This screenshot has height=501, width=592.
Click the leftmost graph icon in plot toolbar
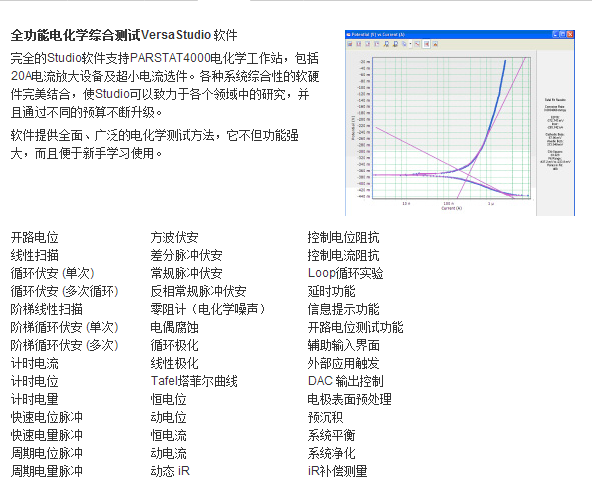(350, 44)
